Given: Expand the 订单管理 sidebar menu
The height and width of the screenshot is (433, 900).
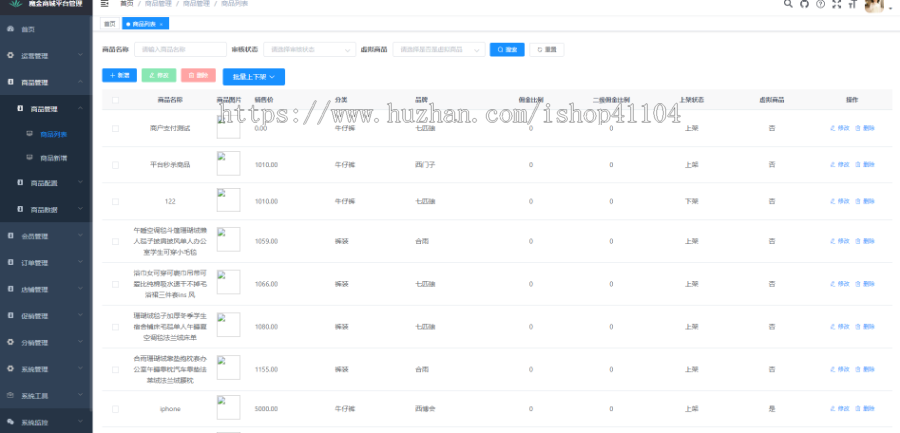Looking at the screenshot, I should coord(46,262).
